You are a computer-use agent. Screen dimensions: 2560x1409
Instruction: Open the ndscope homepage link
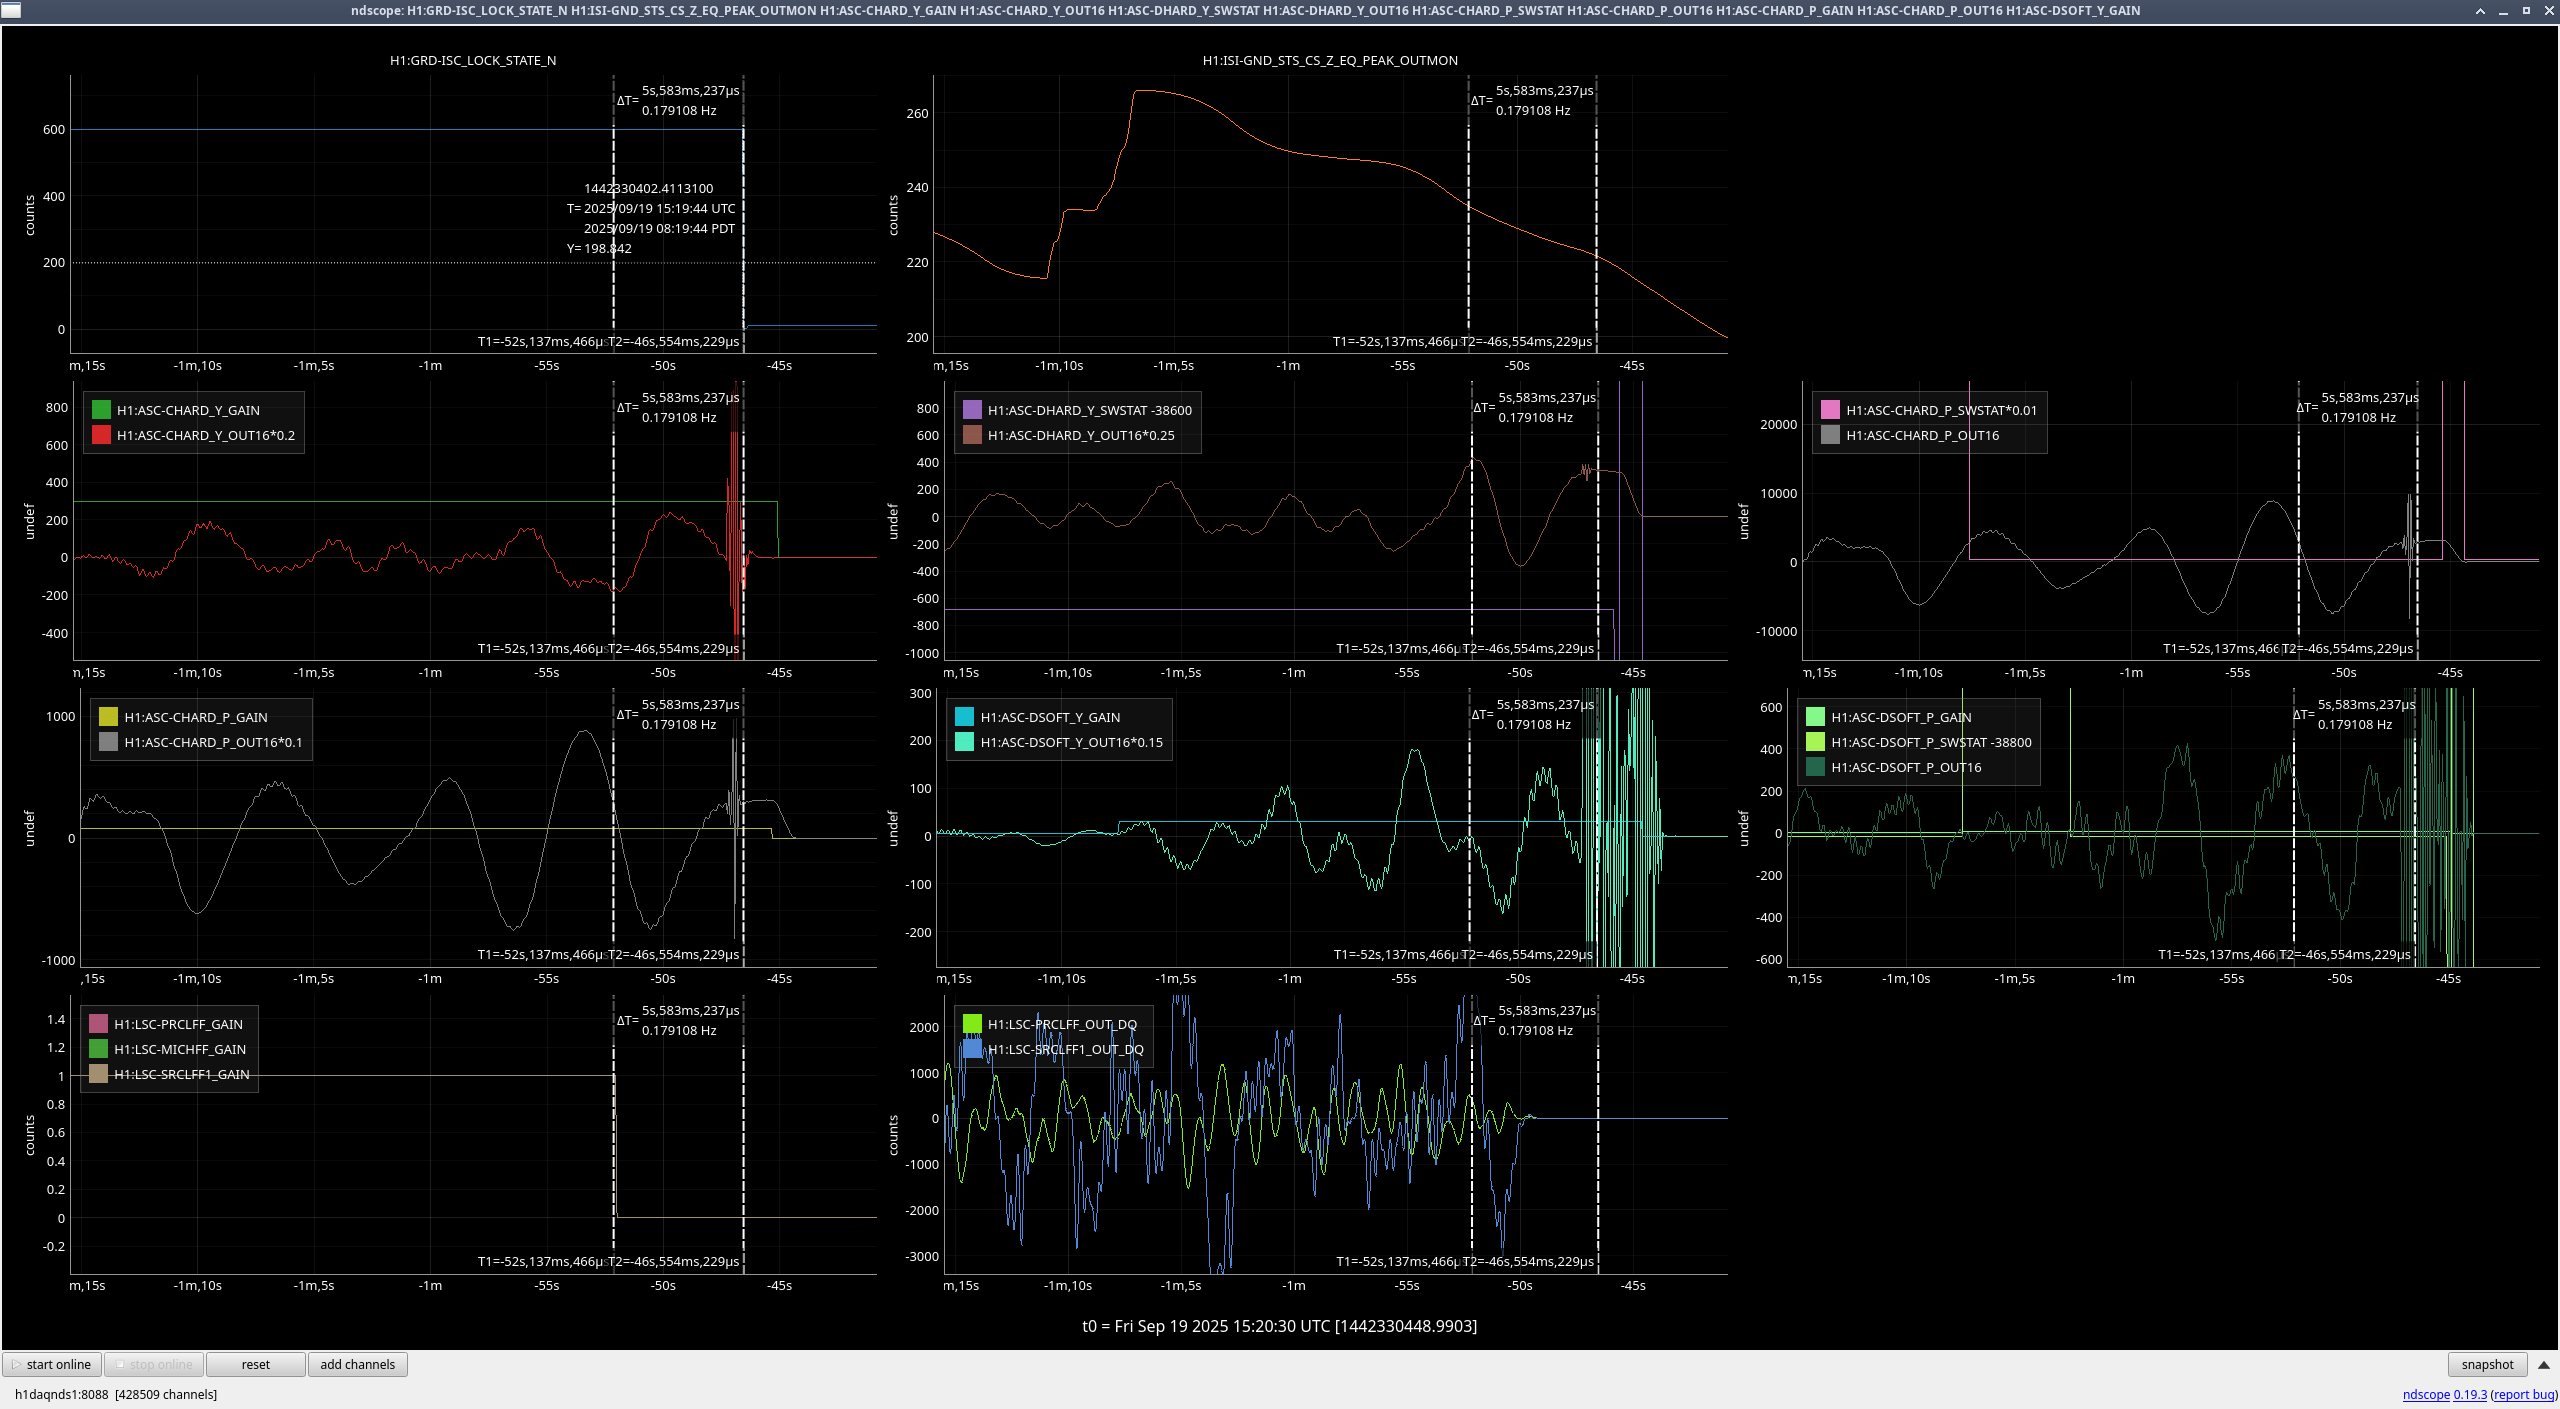[2425, 1394]
